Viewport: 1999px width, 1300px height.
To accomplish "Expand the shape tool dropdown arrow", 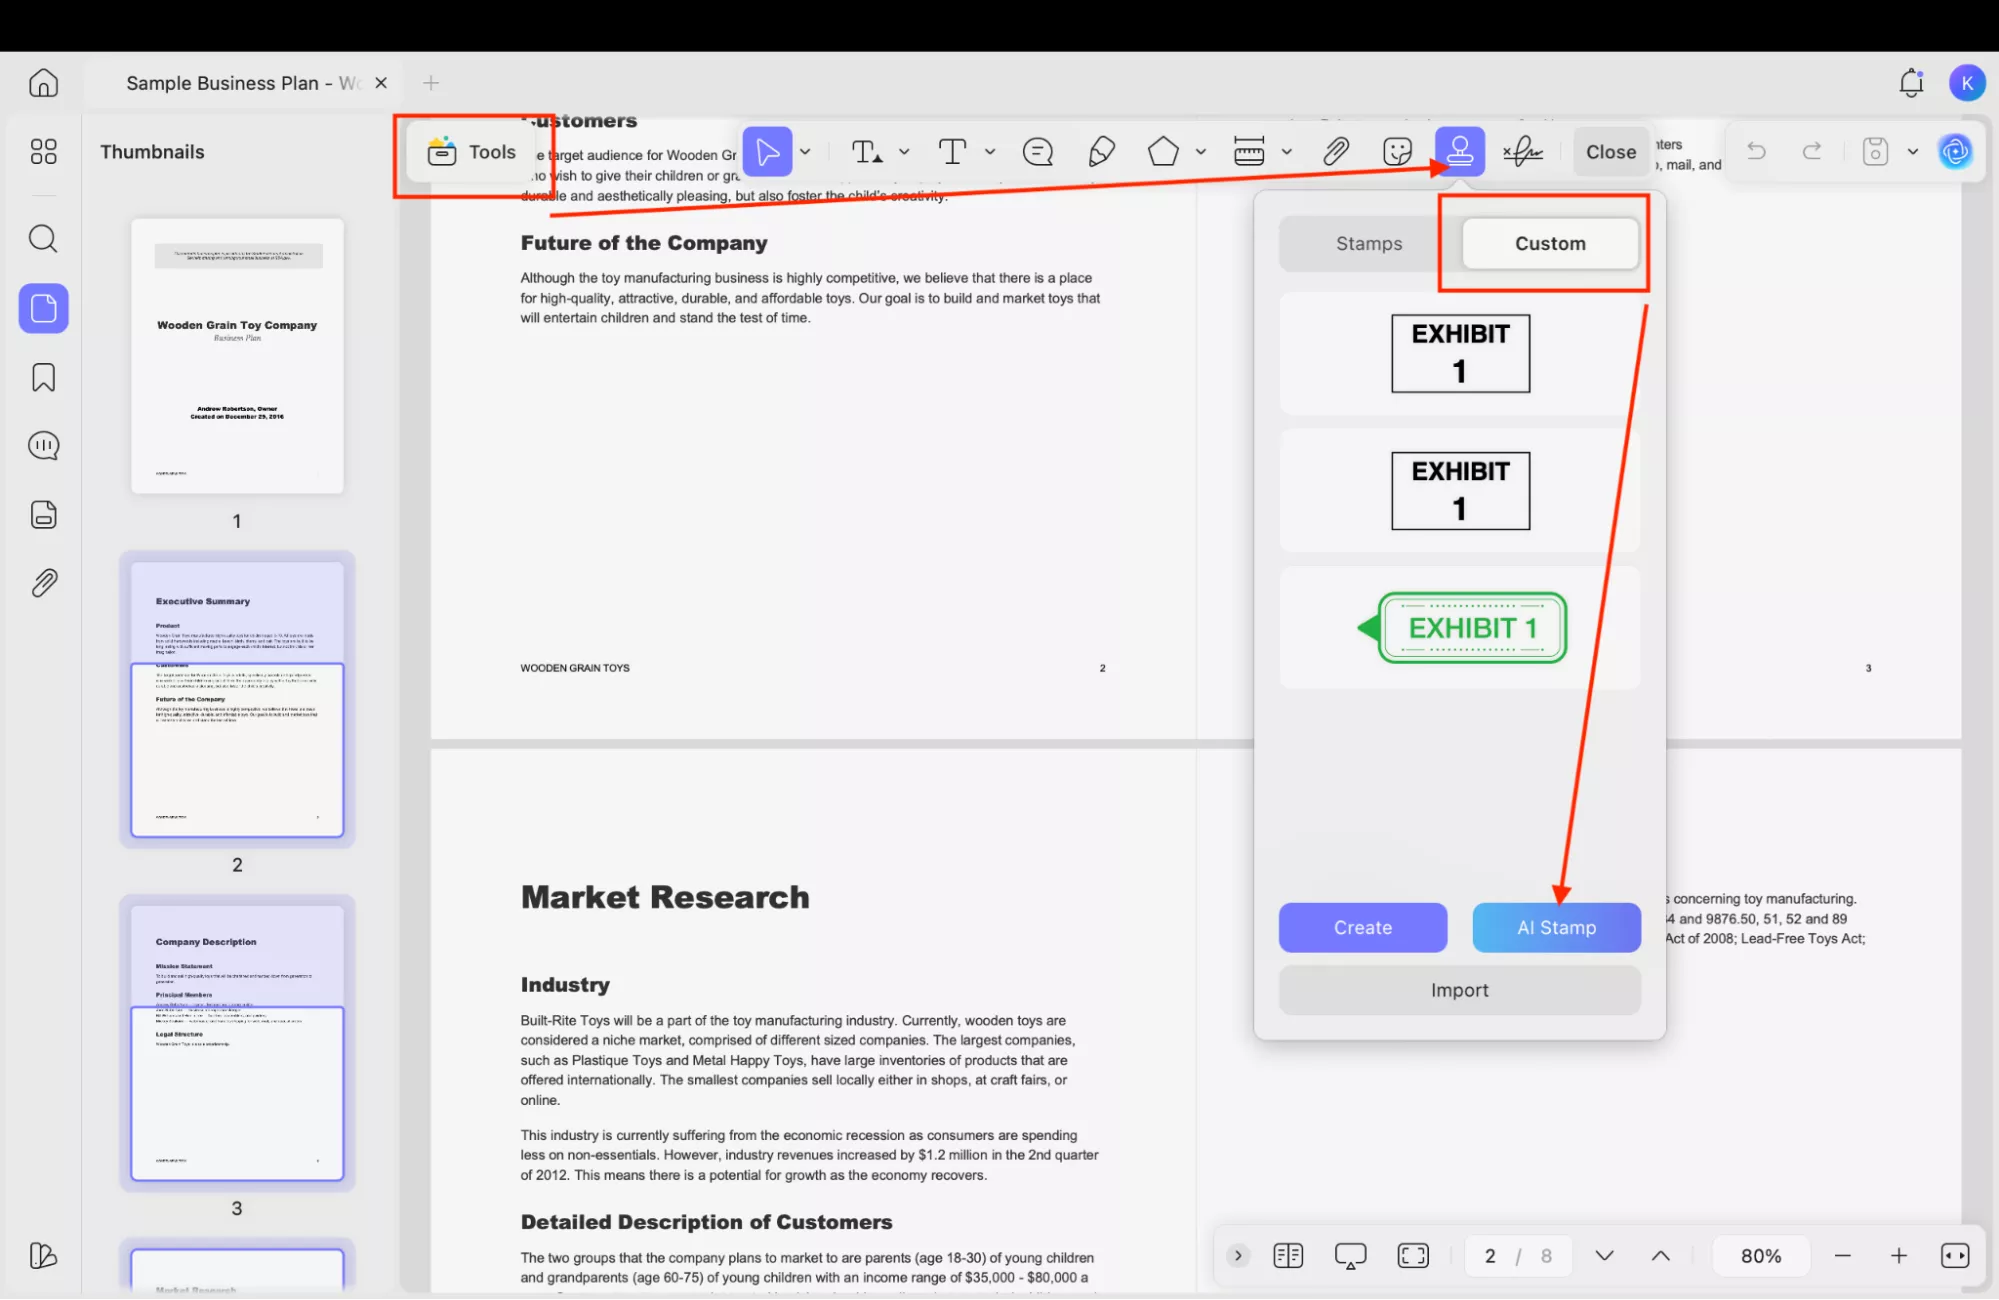I will pyautogui.click(x=1200, y=152).
